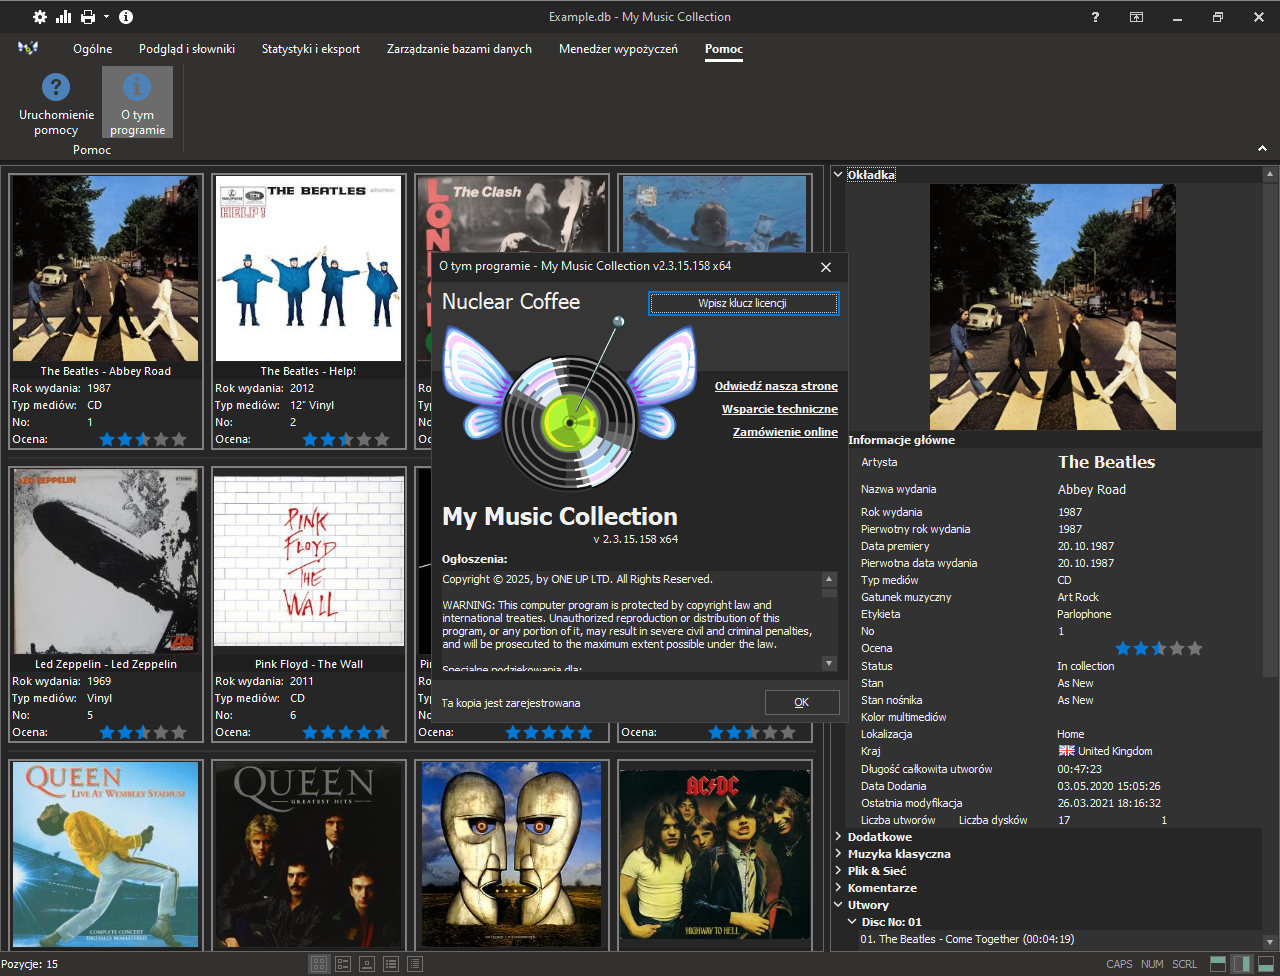Follow the Odwiedź naszą stronę link

pos(776,386)
